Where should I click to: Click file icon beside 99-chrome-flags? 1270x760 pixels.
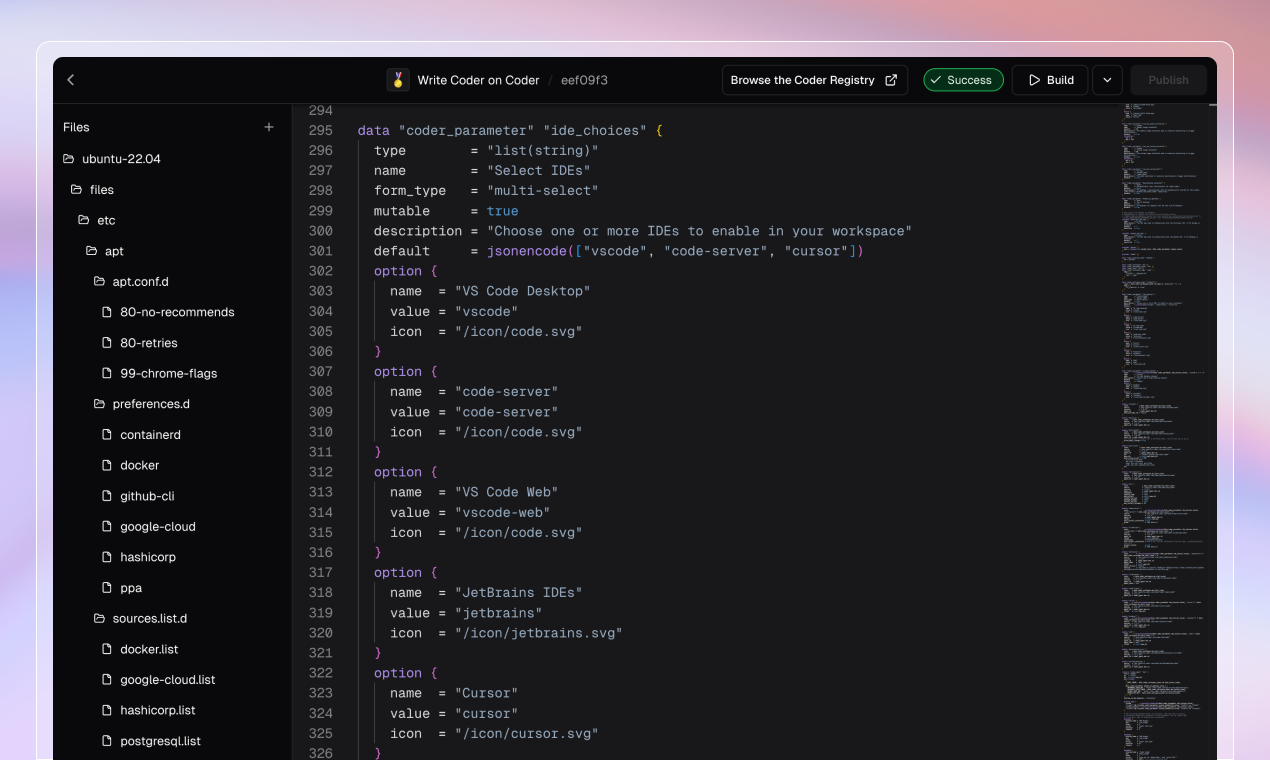108,373
